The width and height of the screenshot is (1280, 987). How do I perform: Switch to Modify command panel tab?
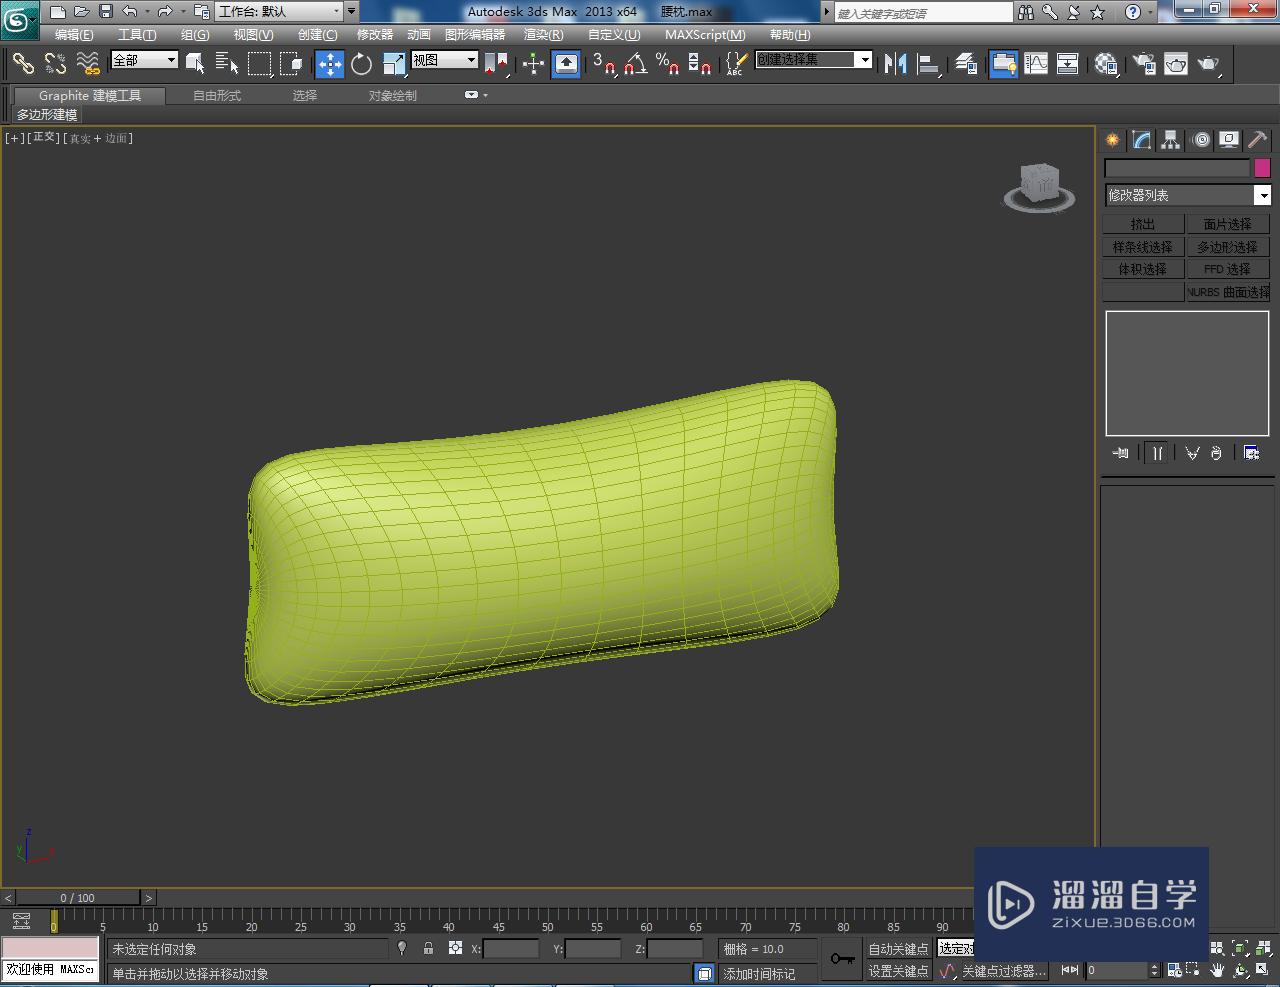[1141, 140]
